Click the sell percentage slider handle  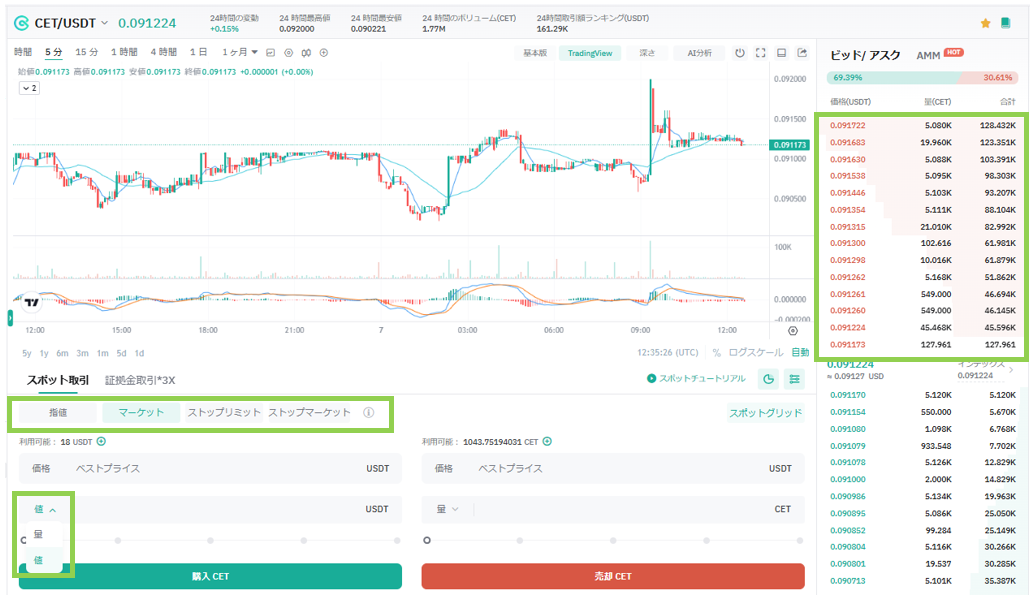427,540
